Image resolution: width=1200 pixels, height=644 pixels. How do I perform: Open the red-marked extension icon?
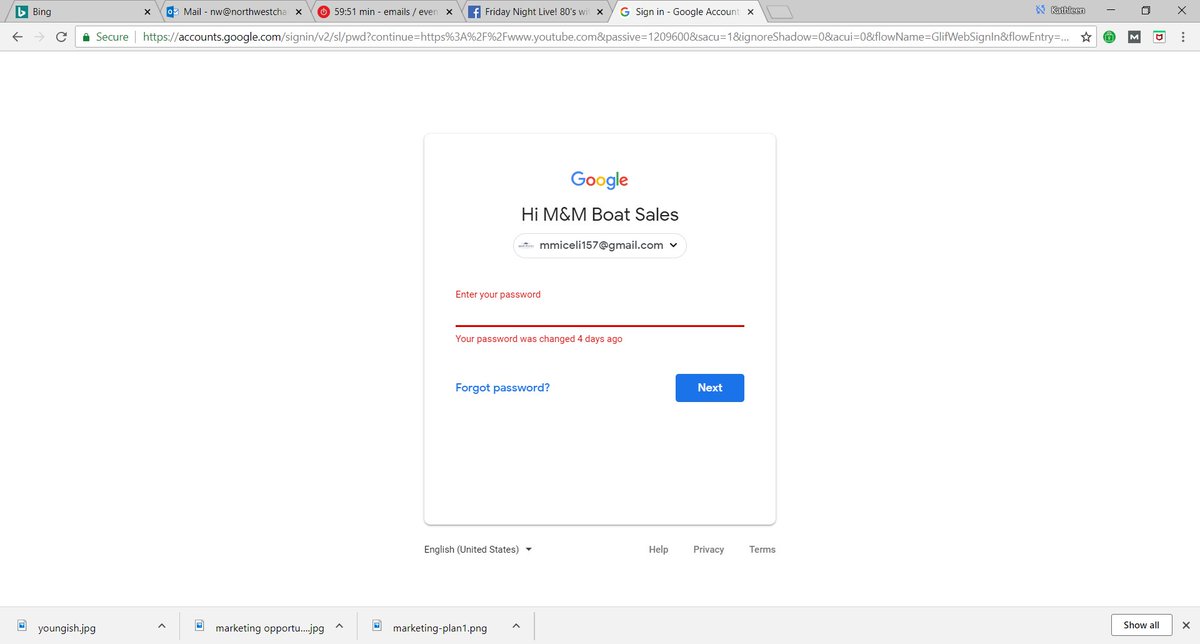[1158, 37]
